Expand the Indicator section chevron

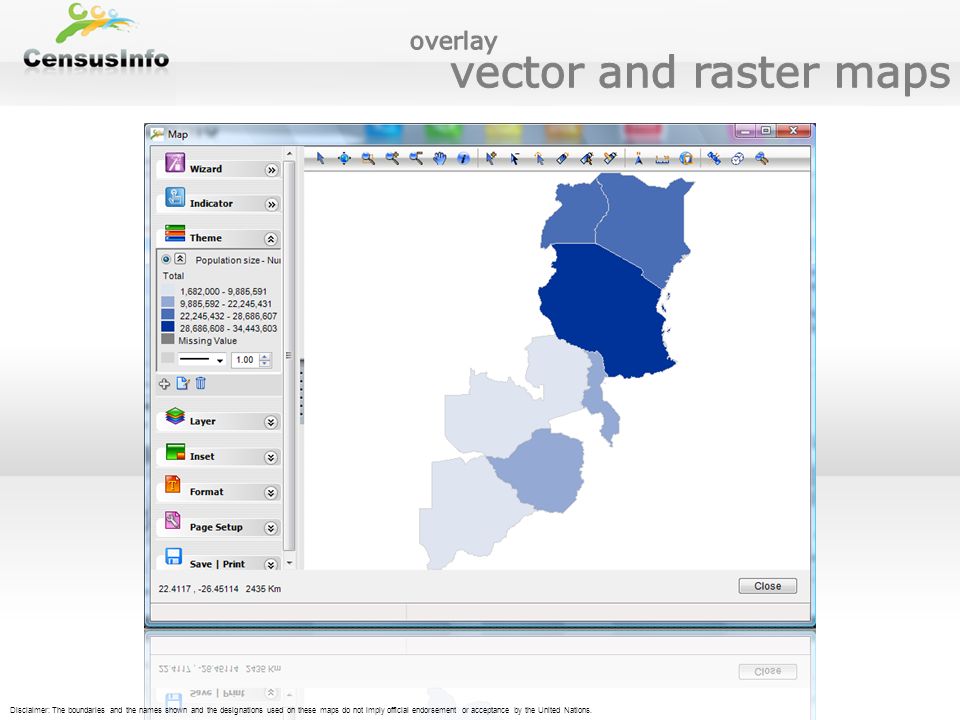tap(272, 204)
